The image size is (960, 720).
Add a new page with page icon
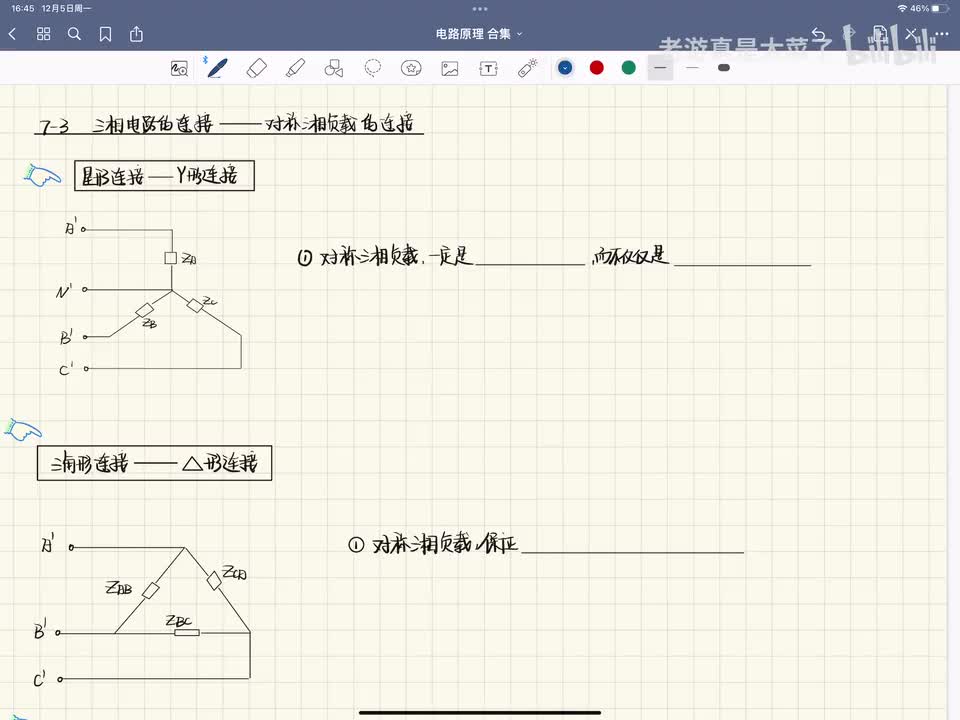click(880, 33)
